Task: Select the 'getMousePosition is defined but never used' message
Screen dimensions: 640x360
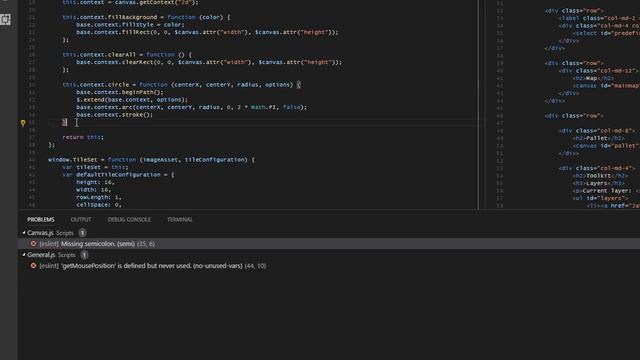Action: click(x=152, y=266)
